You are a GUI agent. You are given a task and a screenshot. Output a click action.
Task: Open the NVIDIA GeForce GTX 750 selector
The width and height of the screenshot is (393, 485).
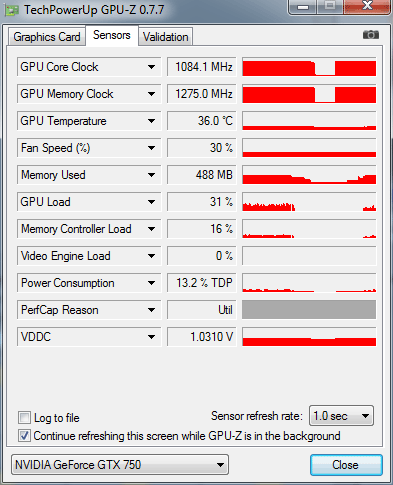pyautogui.click(x=120, y=464)
